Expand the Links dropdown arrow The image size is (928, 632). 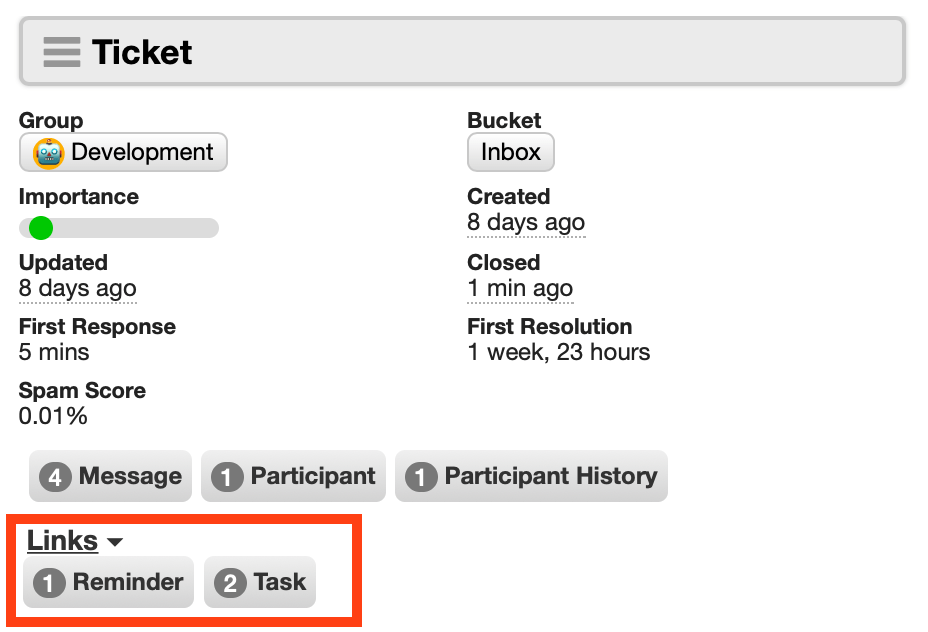point(115,541)
